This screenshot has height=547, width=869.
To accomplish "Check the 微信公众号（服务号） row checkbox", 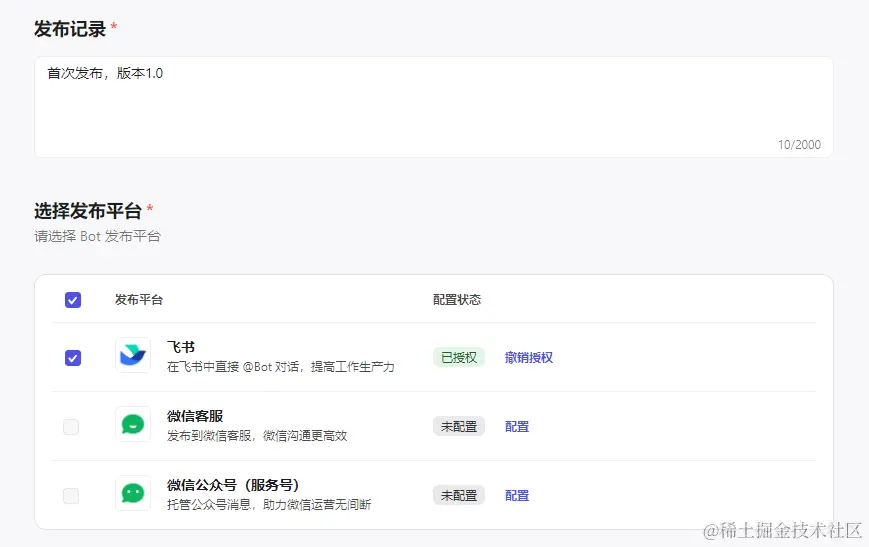I will pyautogui.click(x=71, y=495).
